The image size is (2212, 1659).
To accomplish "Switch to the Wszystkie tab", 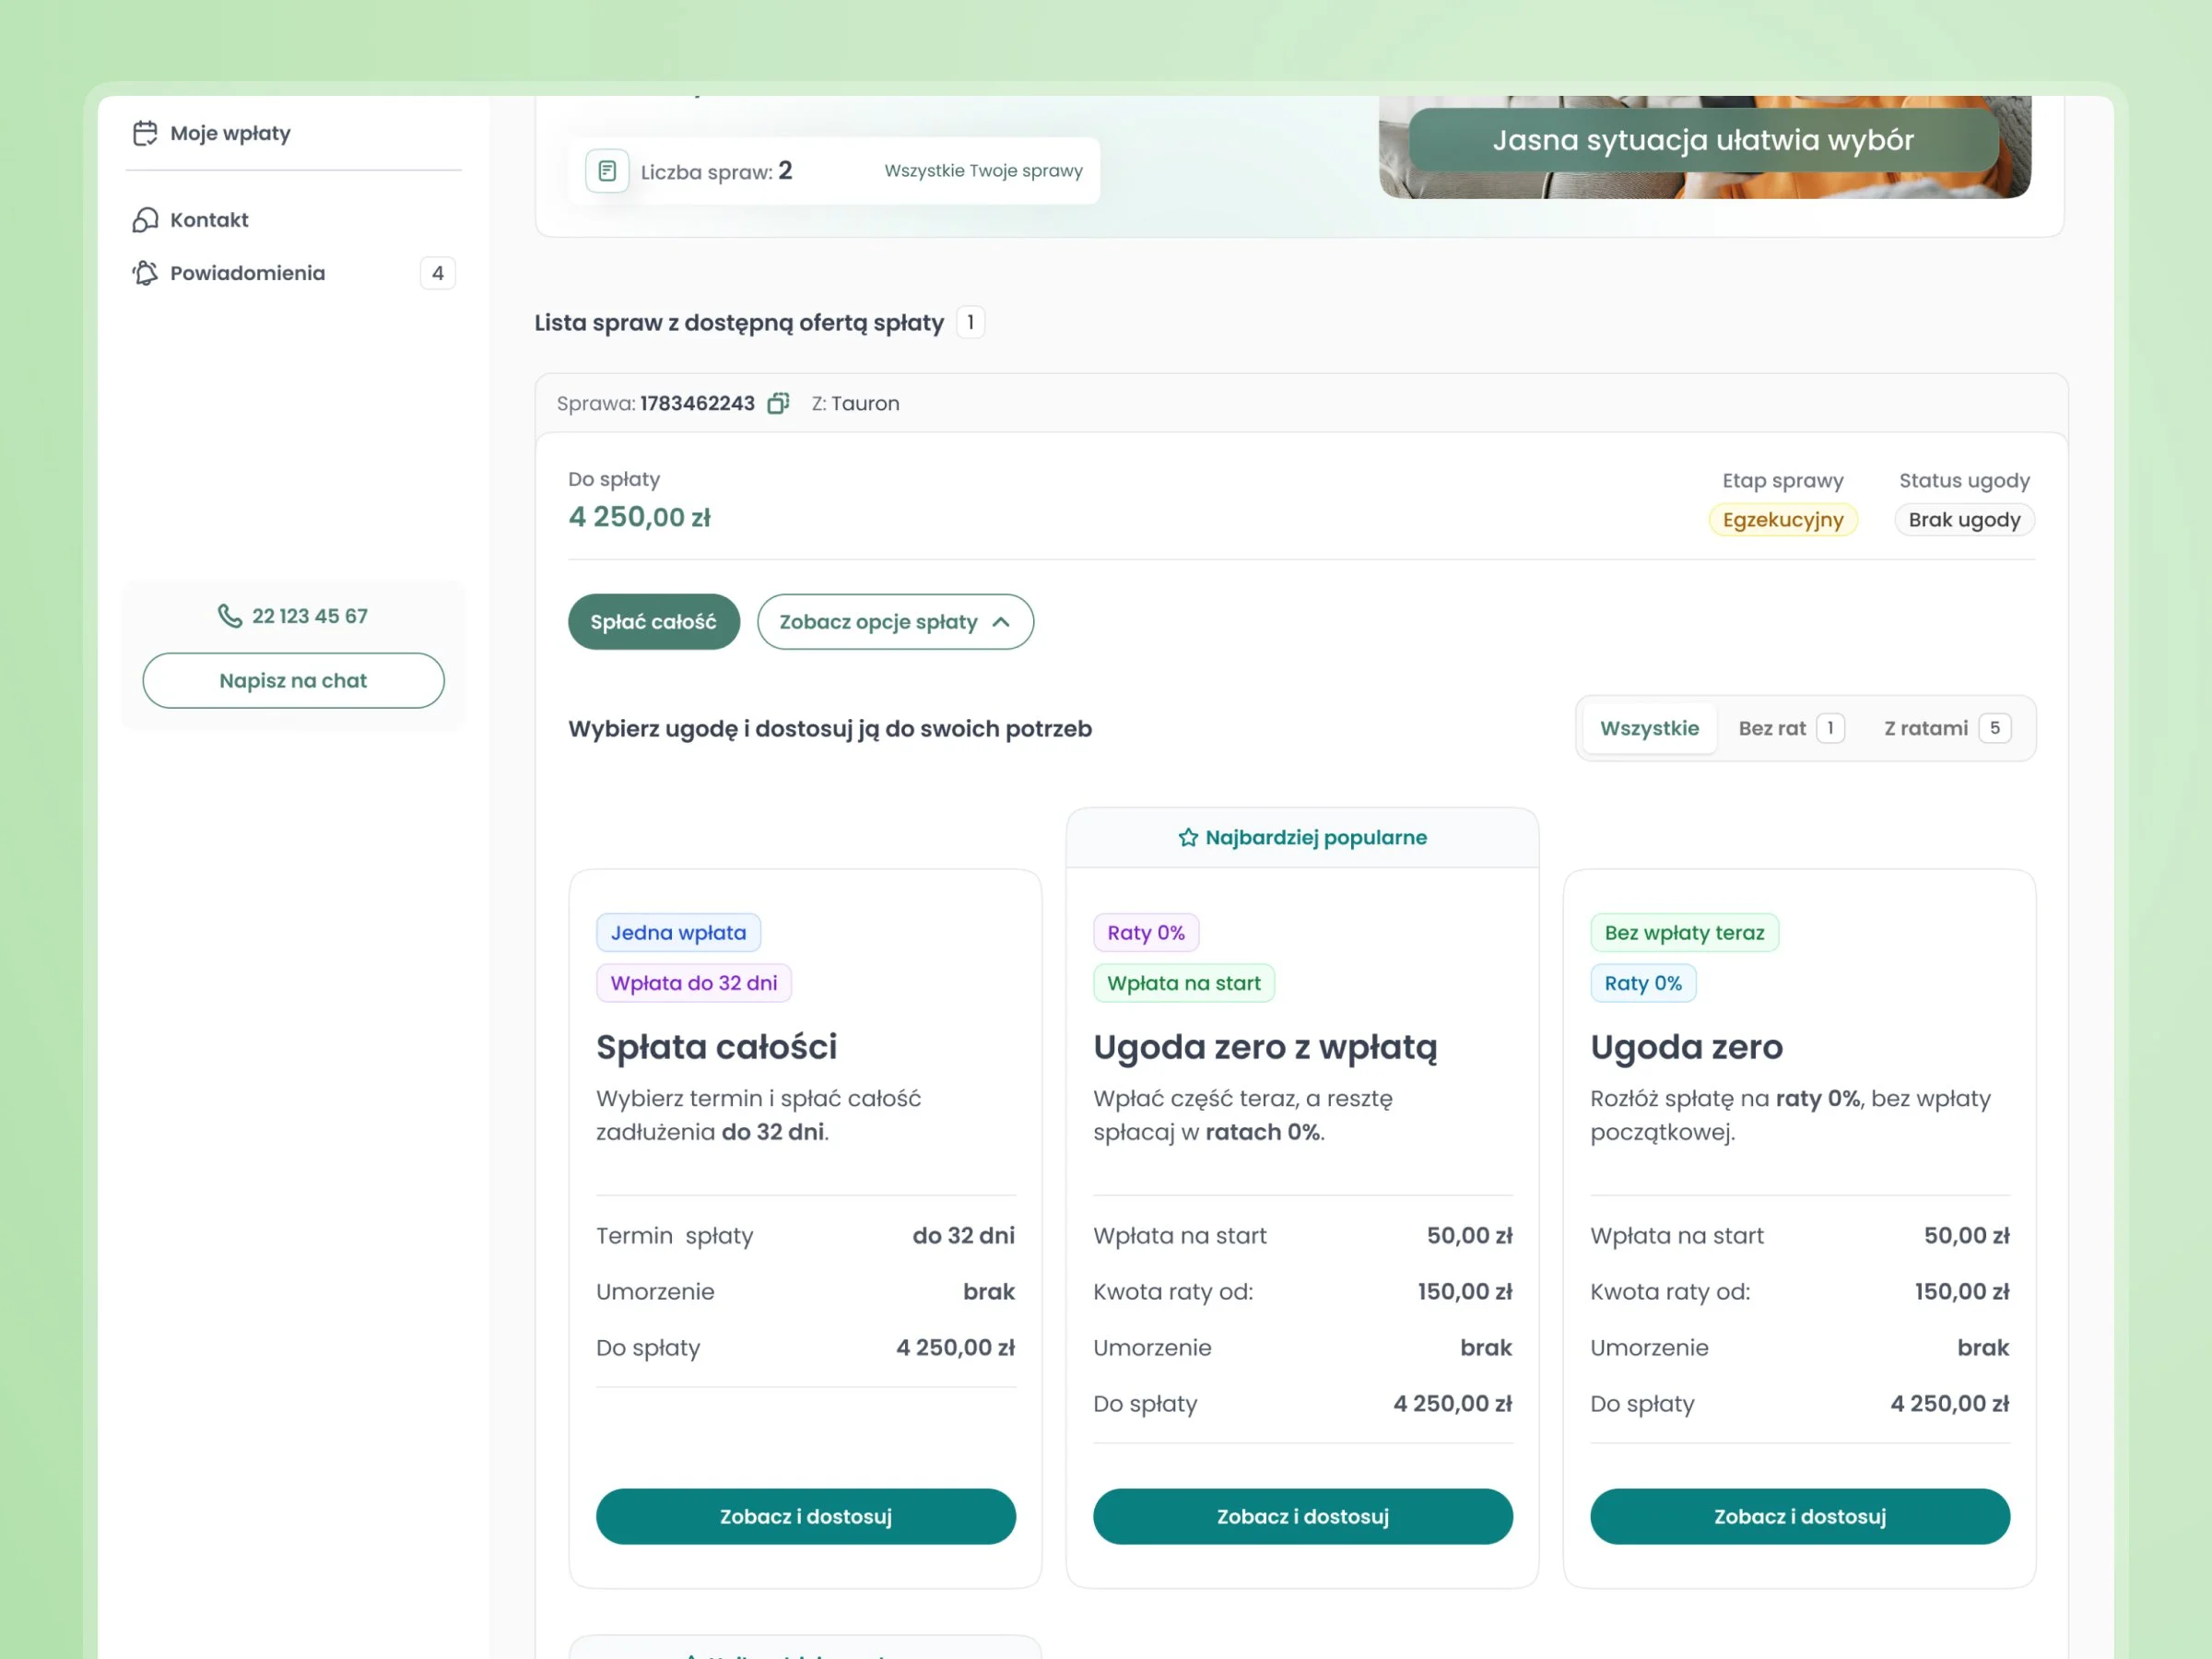I will coord(1649,728).
